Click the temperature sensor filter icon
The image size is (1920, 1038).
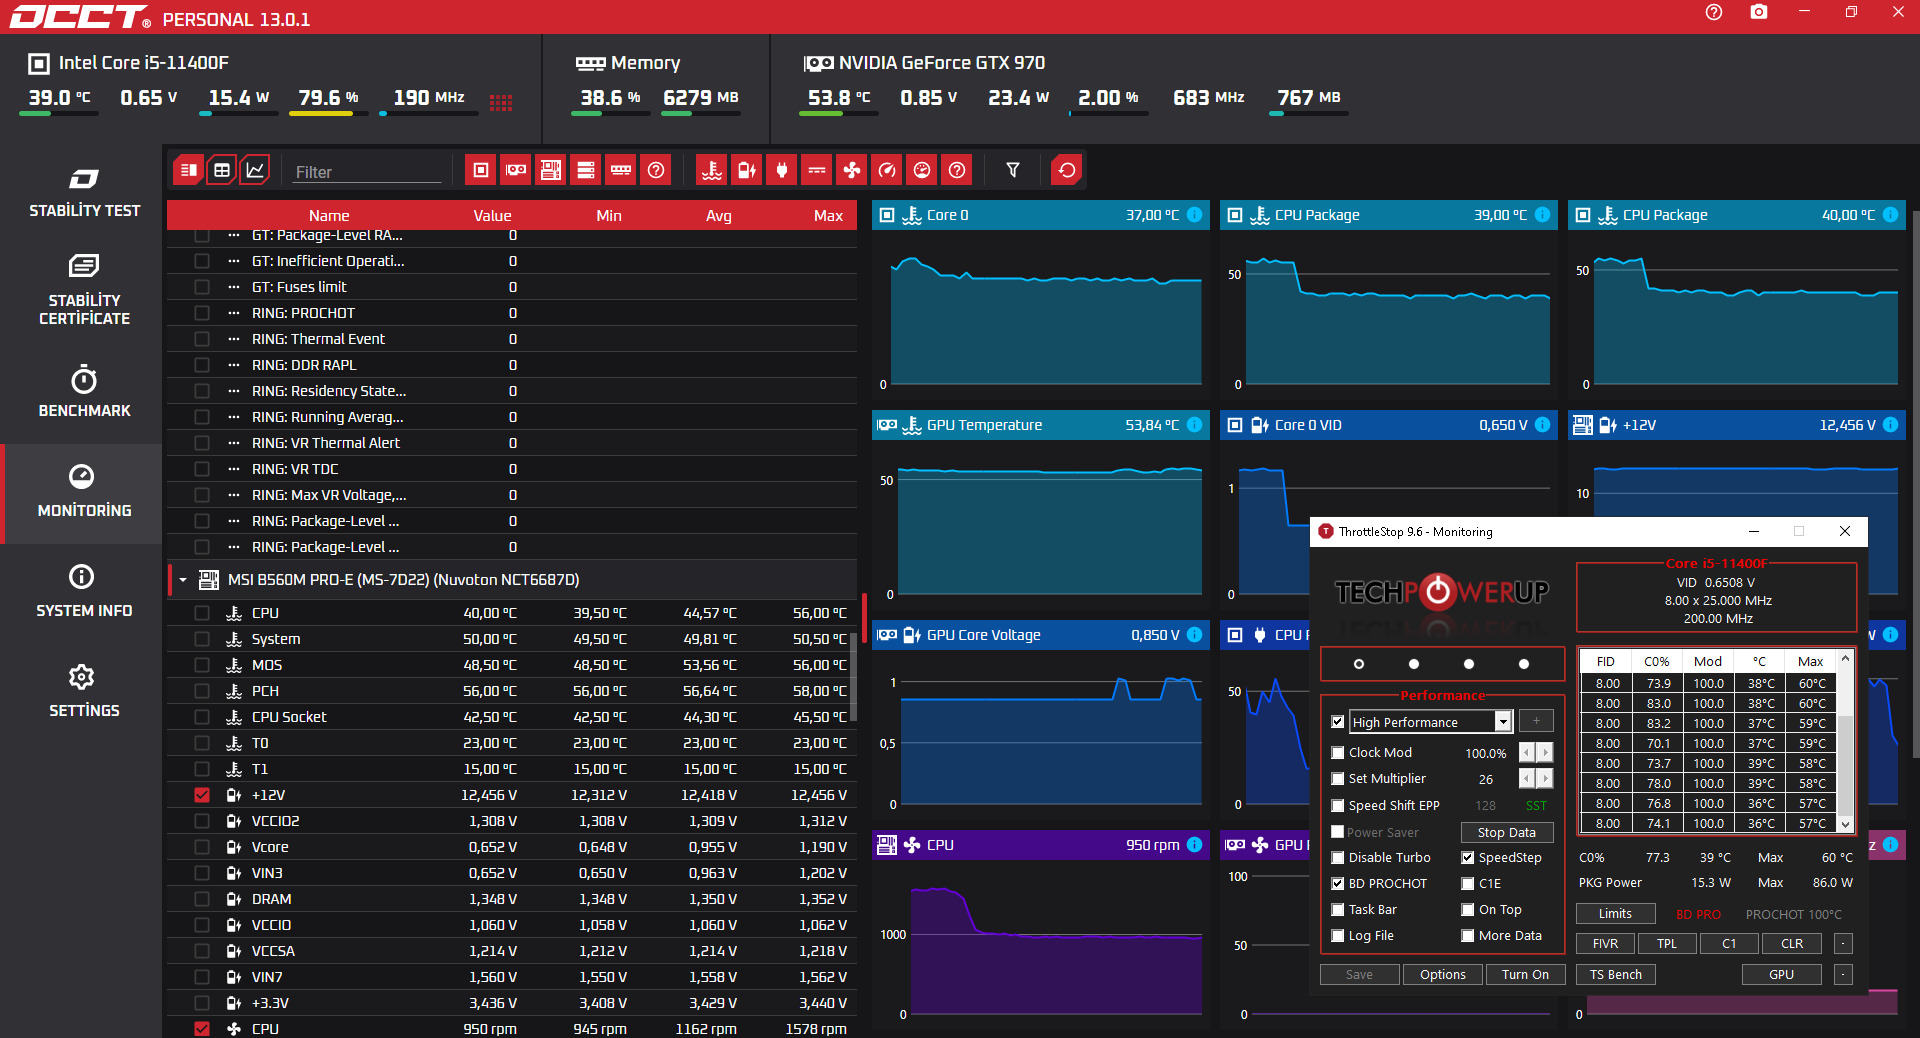click(x=711, y=170)
